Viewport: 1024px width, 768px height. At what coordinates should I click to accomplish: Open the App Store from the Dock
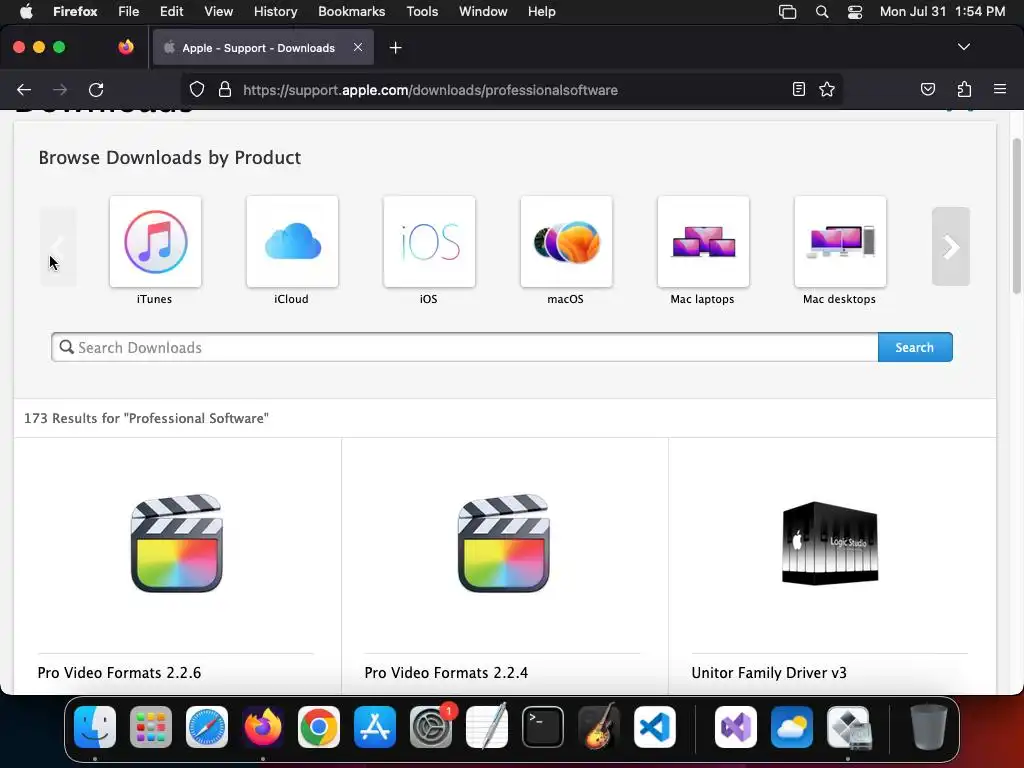point(375,727)
